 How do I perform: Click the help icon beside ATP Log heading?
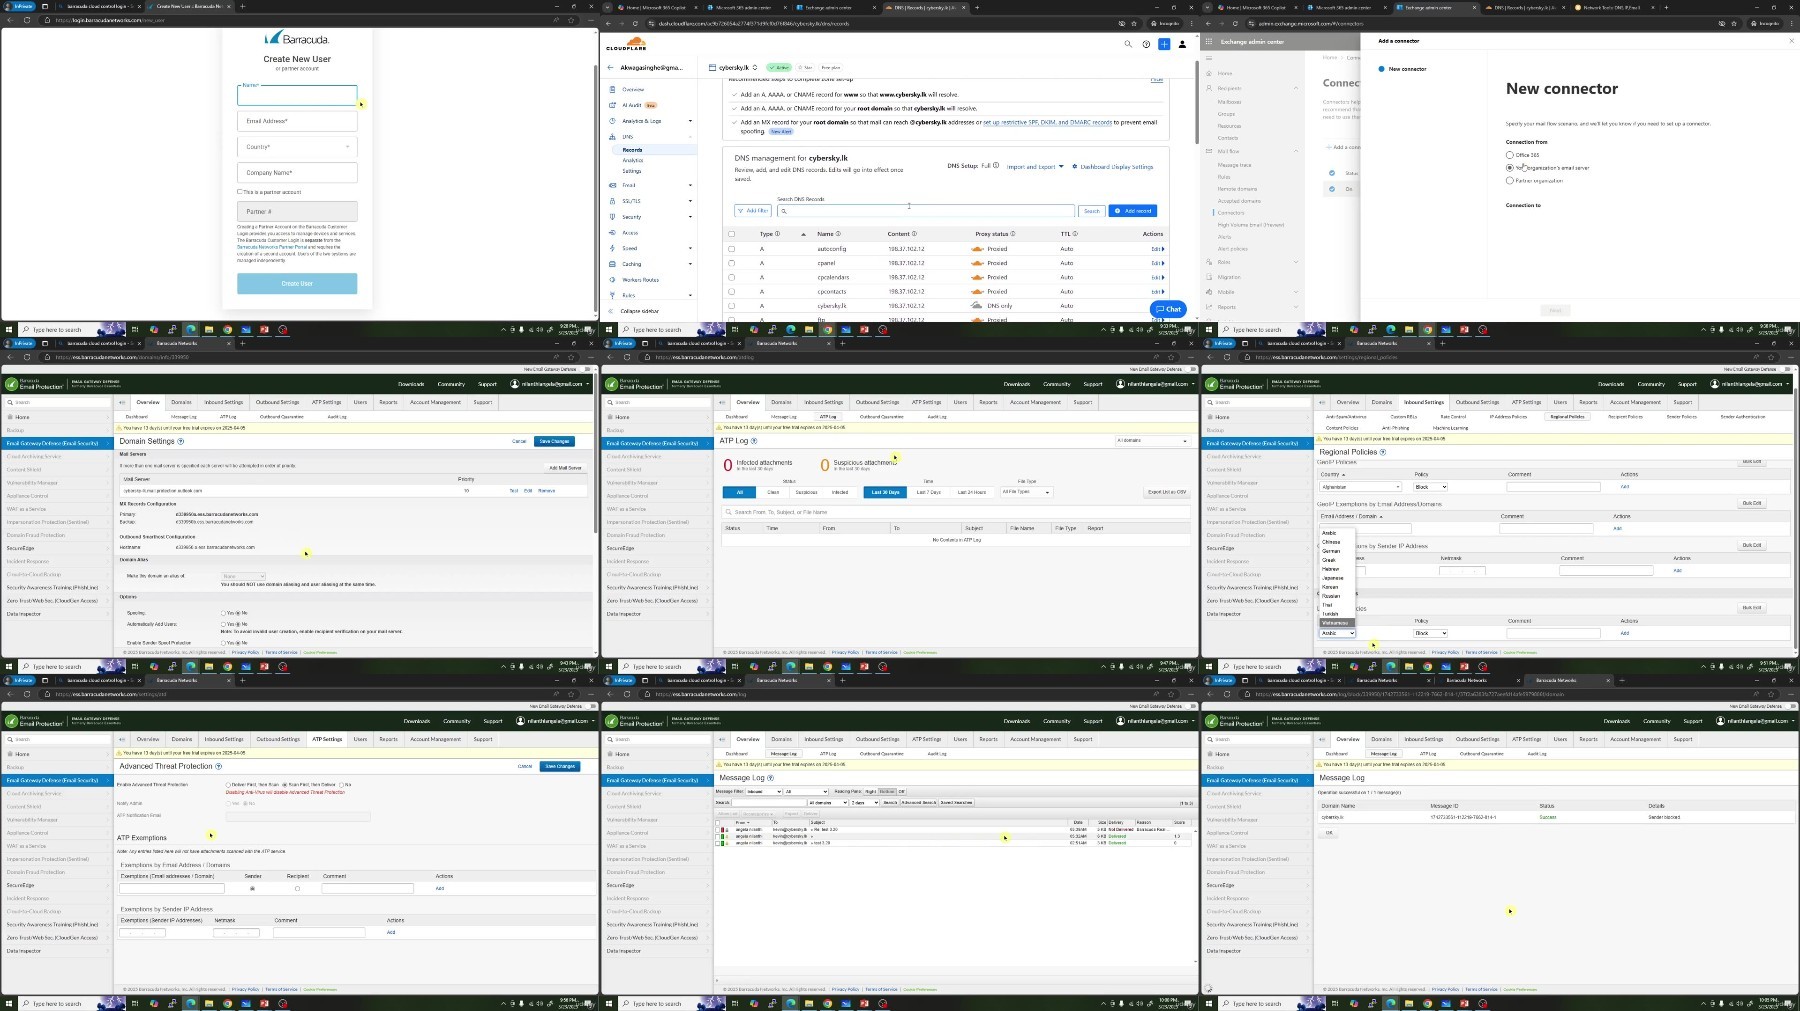[x=753, y=441]
